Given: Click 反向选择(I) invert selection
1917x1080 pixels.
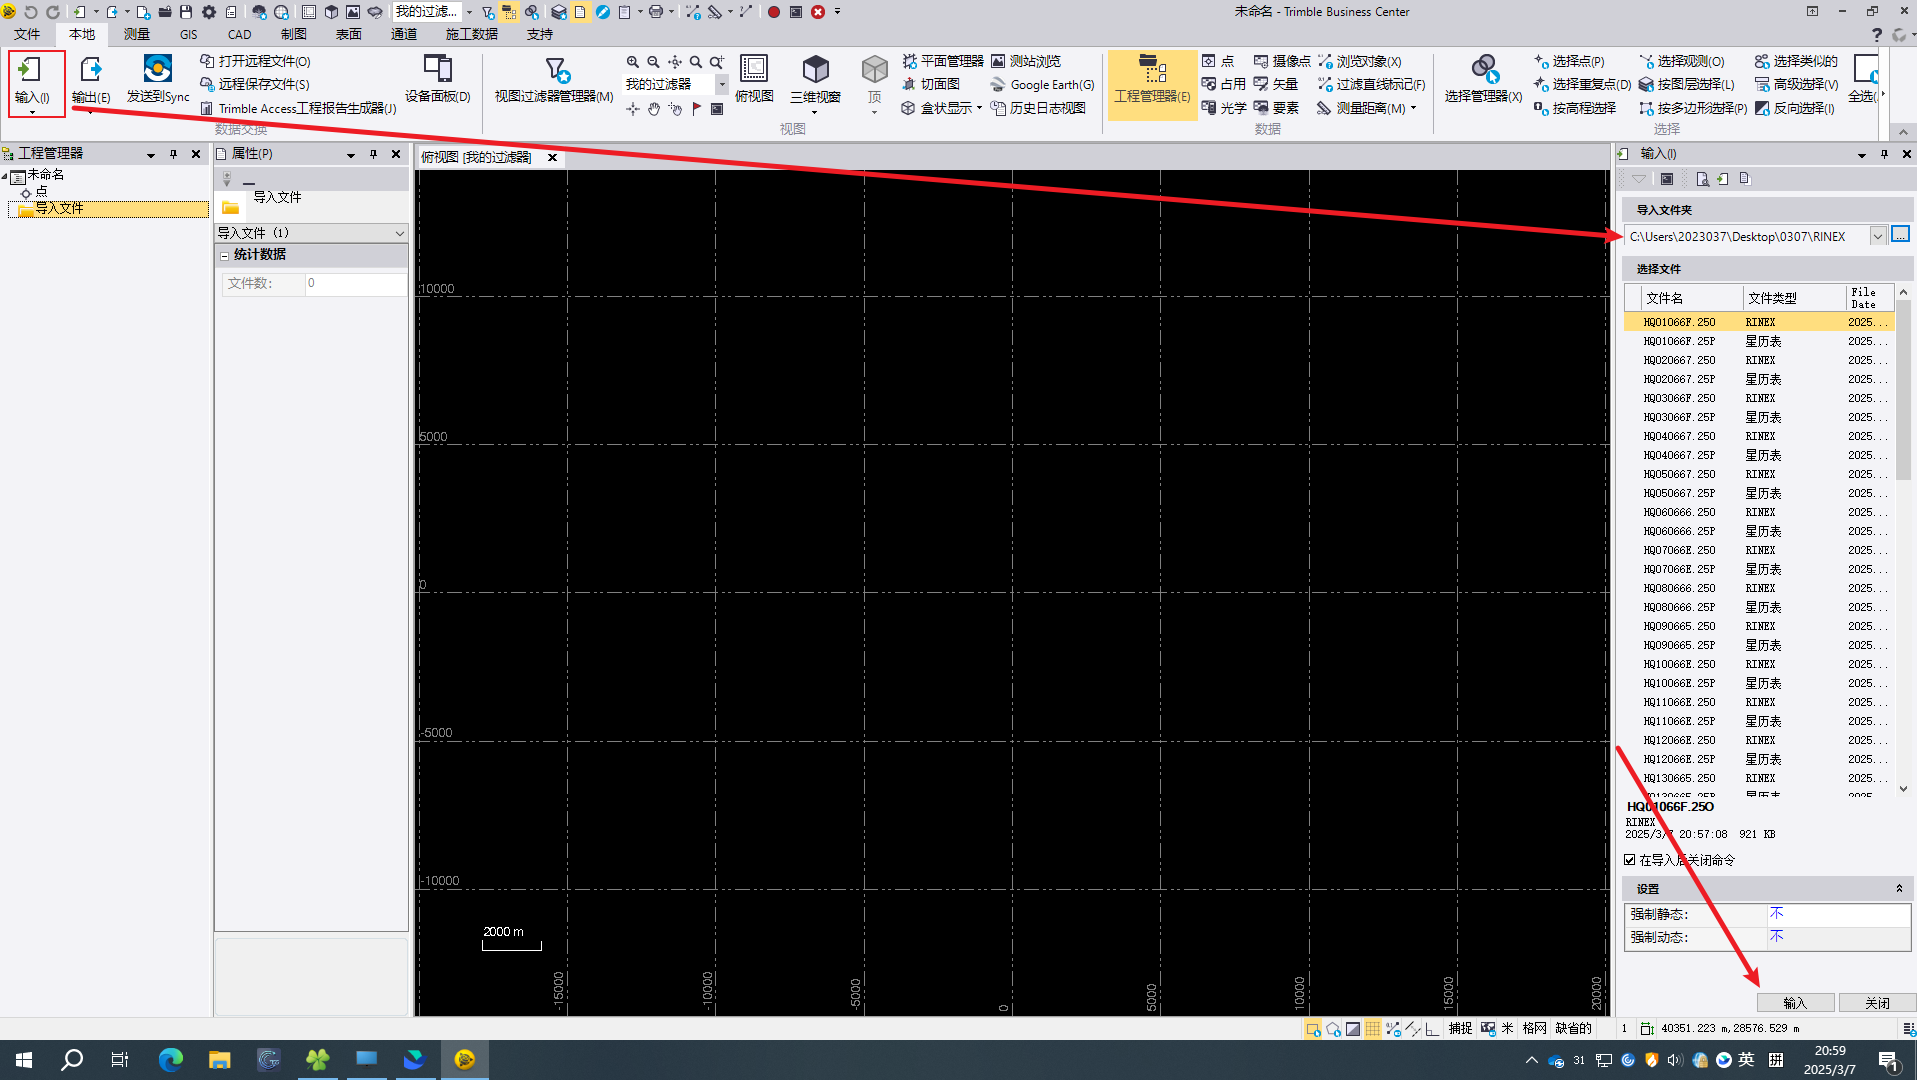Looking at the screenshot, I should point(1795,108).
